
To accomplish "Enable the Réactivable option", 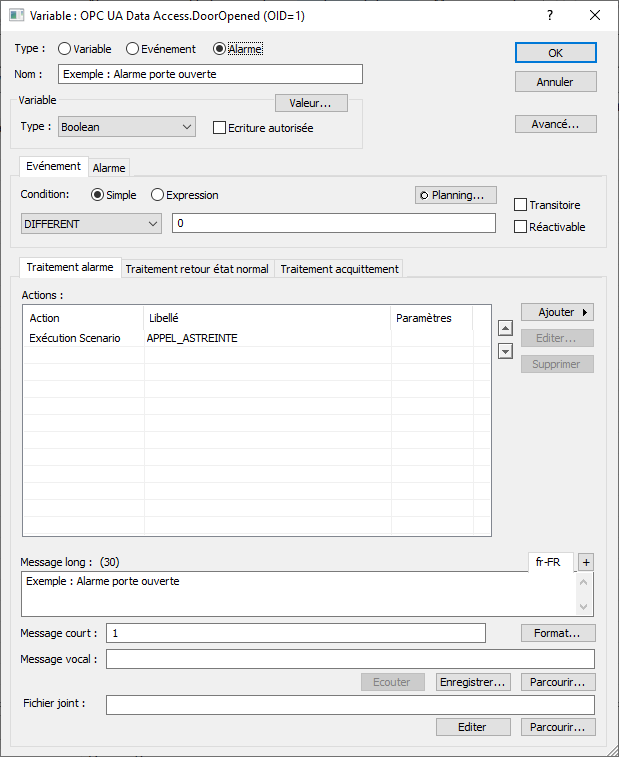I will pyautogui.click(x=520, y=227).
